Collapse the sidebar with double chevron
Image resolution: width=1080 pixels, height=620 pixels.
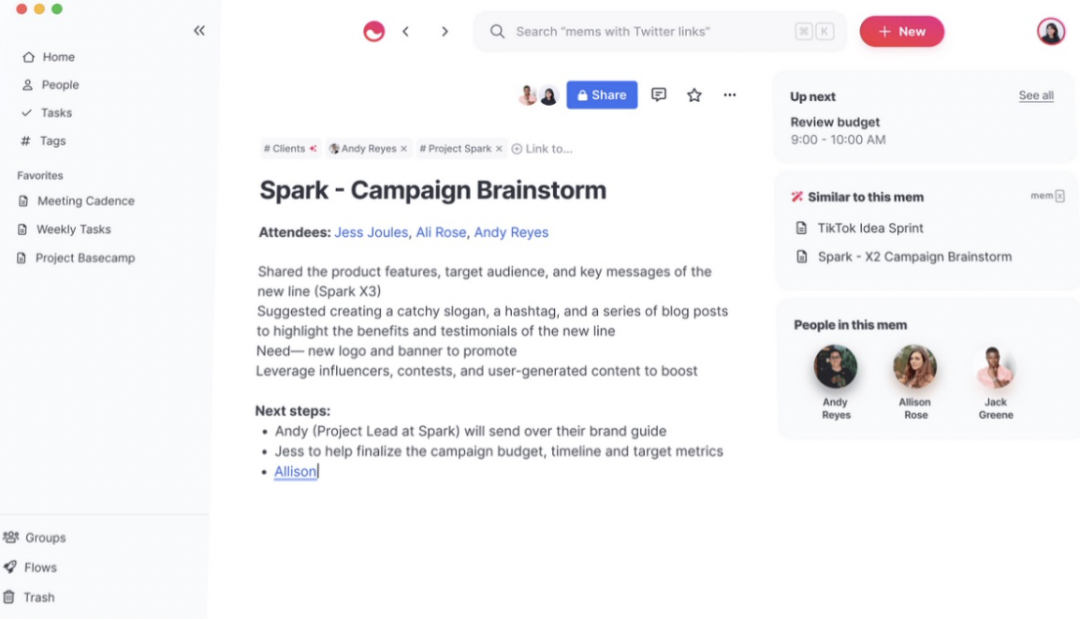(199, 30)
